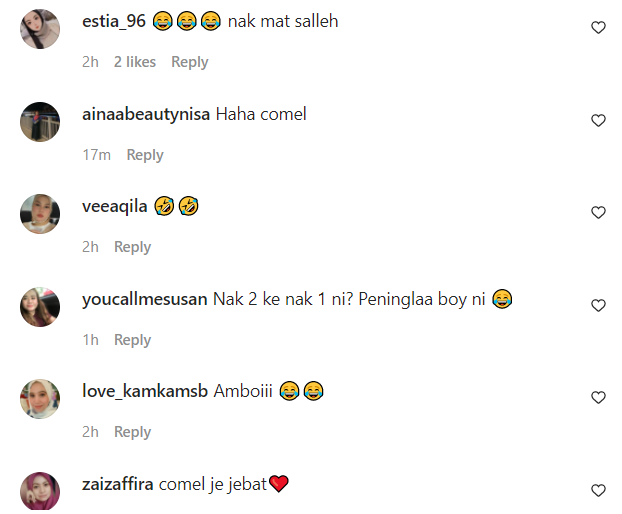The width and height of the screenshot is (622, 514).
Task: Open veeaqila's profile picture
Action: pyautogui.click(x=40, y=214)
